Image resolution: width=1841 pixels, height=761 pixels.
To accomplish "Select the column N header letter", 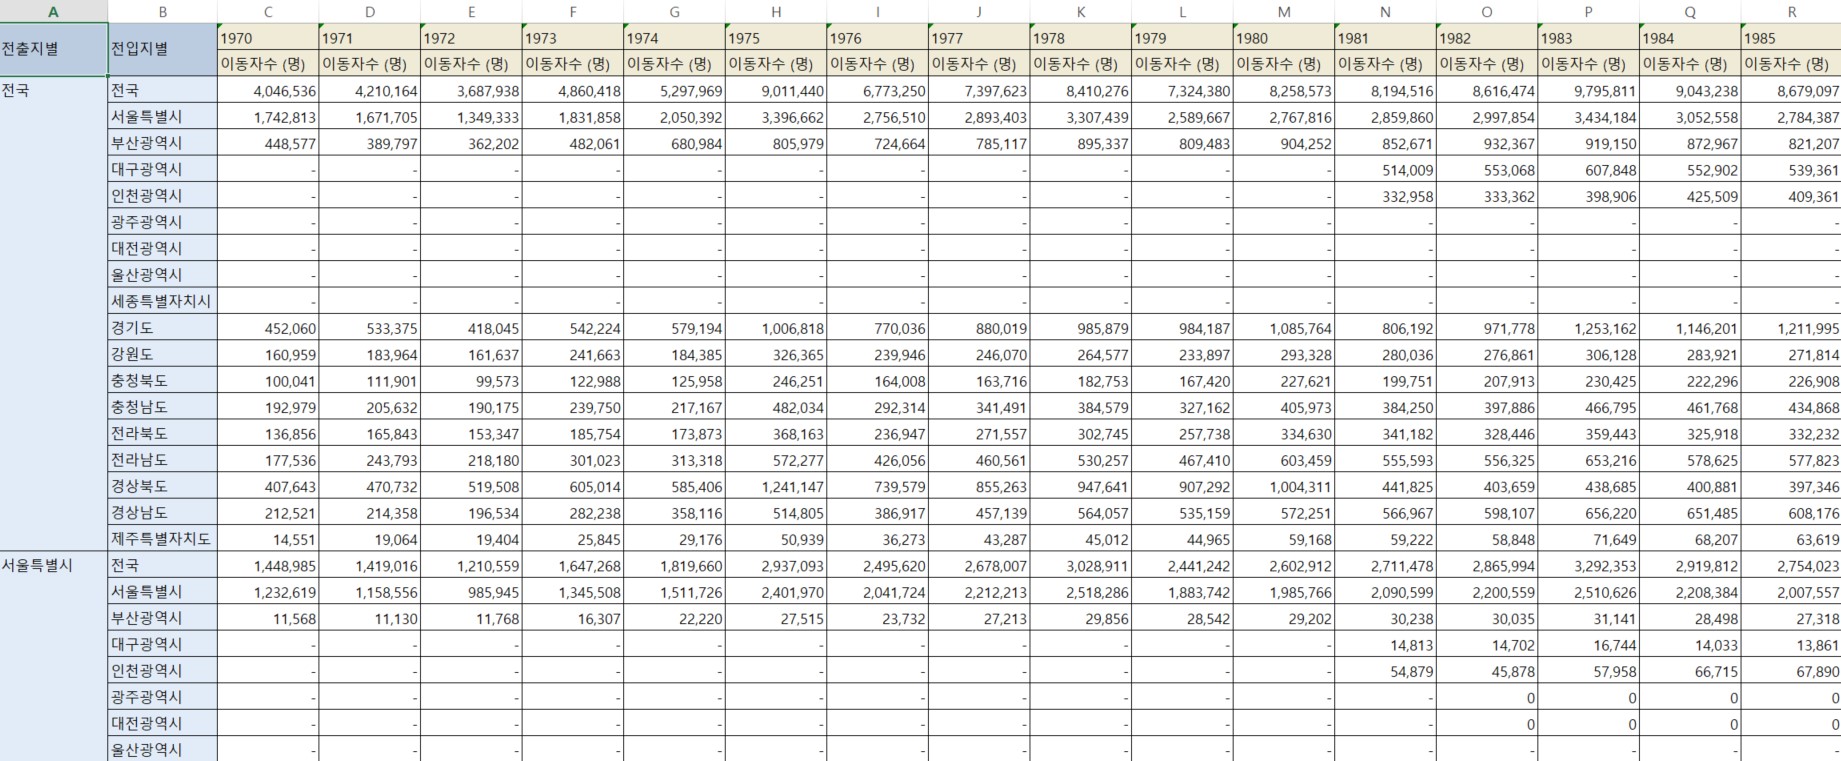I will (1385, 12).
